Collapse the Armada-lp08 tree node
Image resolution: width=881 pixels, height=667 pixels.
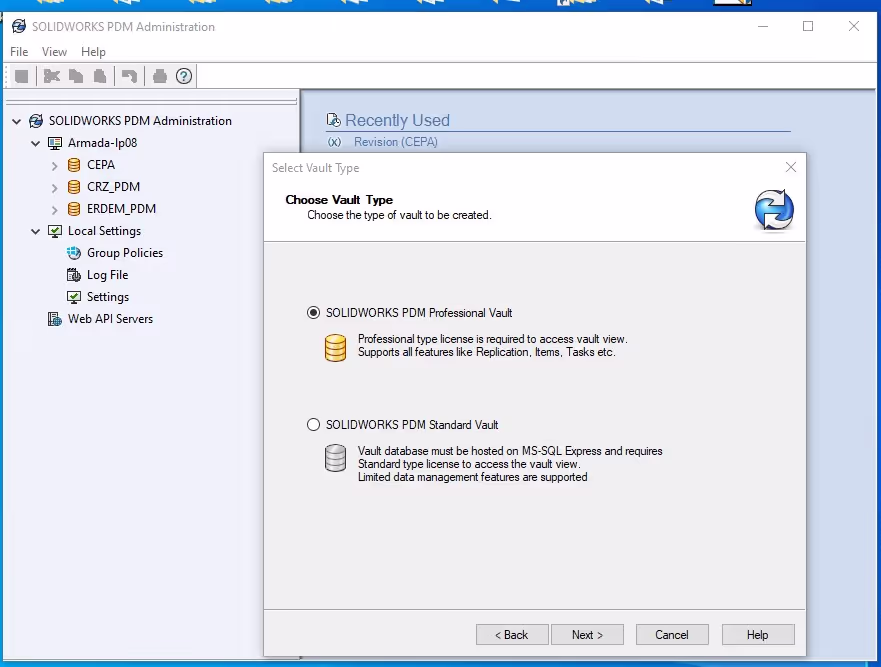[x=35, y=143]
